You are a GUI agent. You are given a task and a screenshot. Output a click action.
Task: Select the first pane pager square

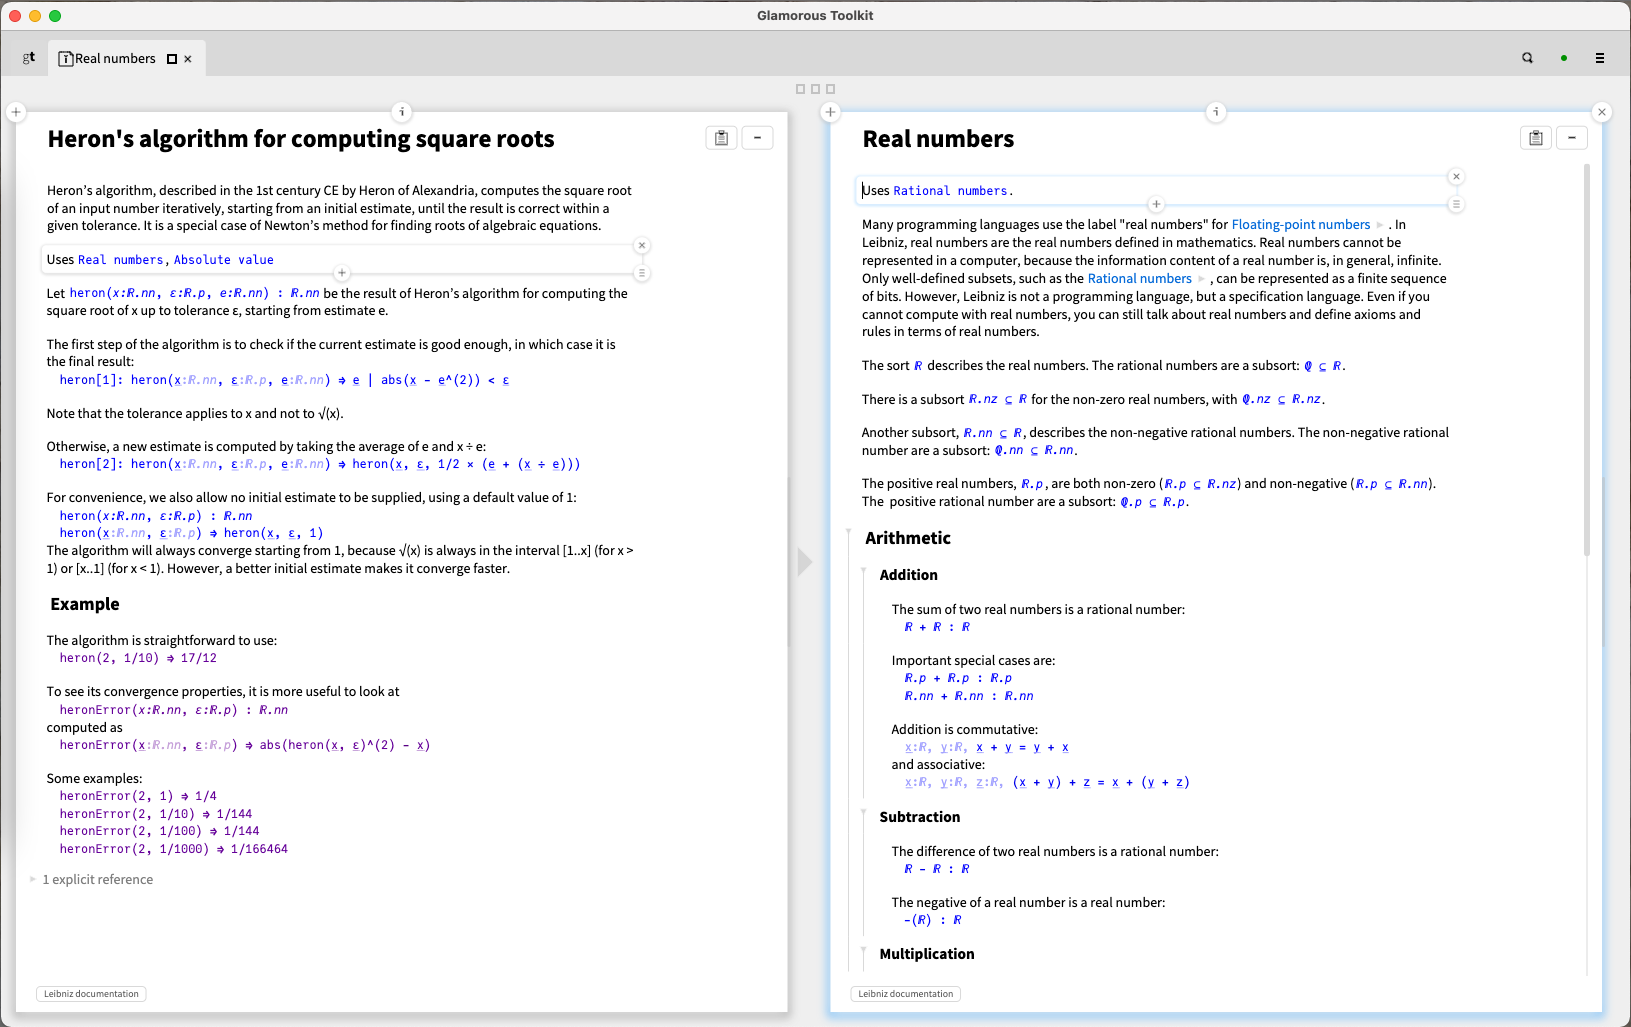(x=800, y=89)
